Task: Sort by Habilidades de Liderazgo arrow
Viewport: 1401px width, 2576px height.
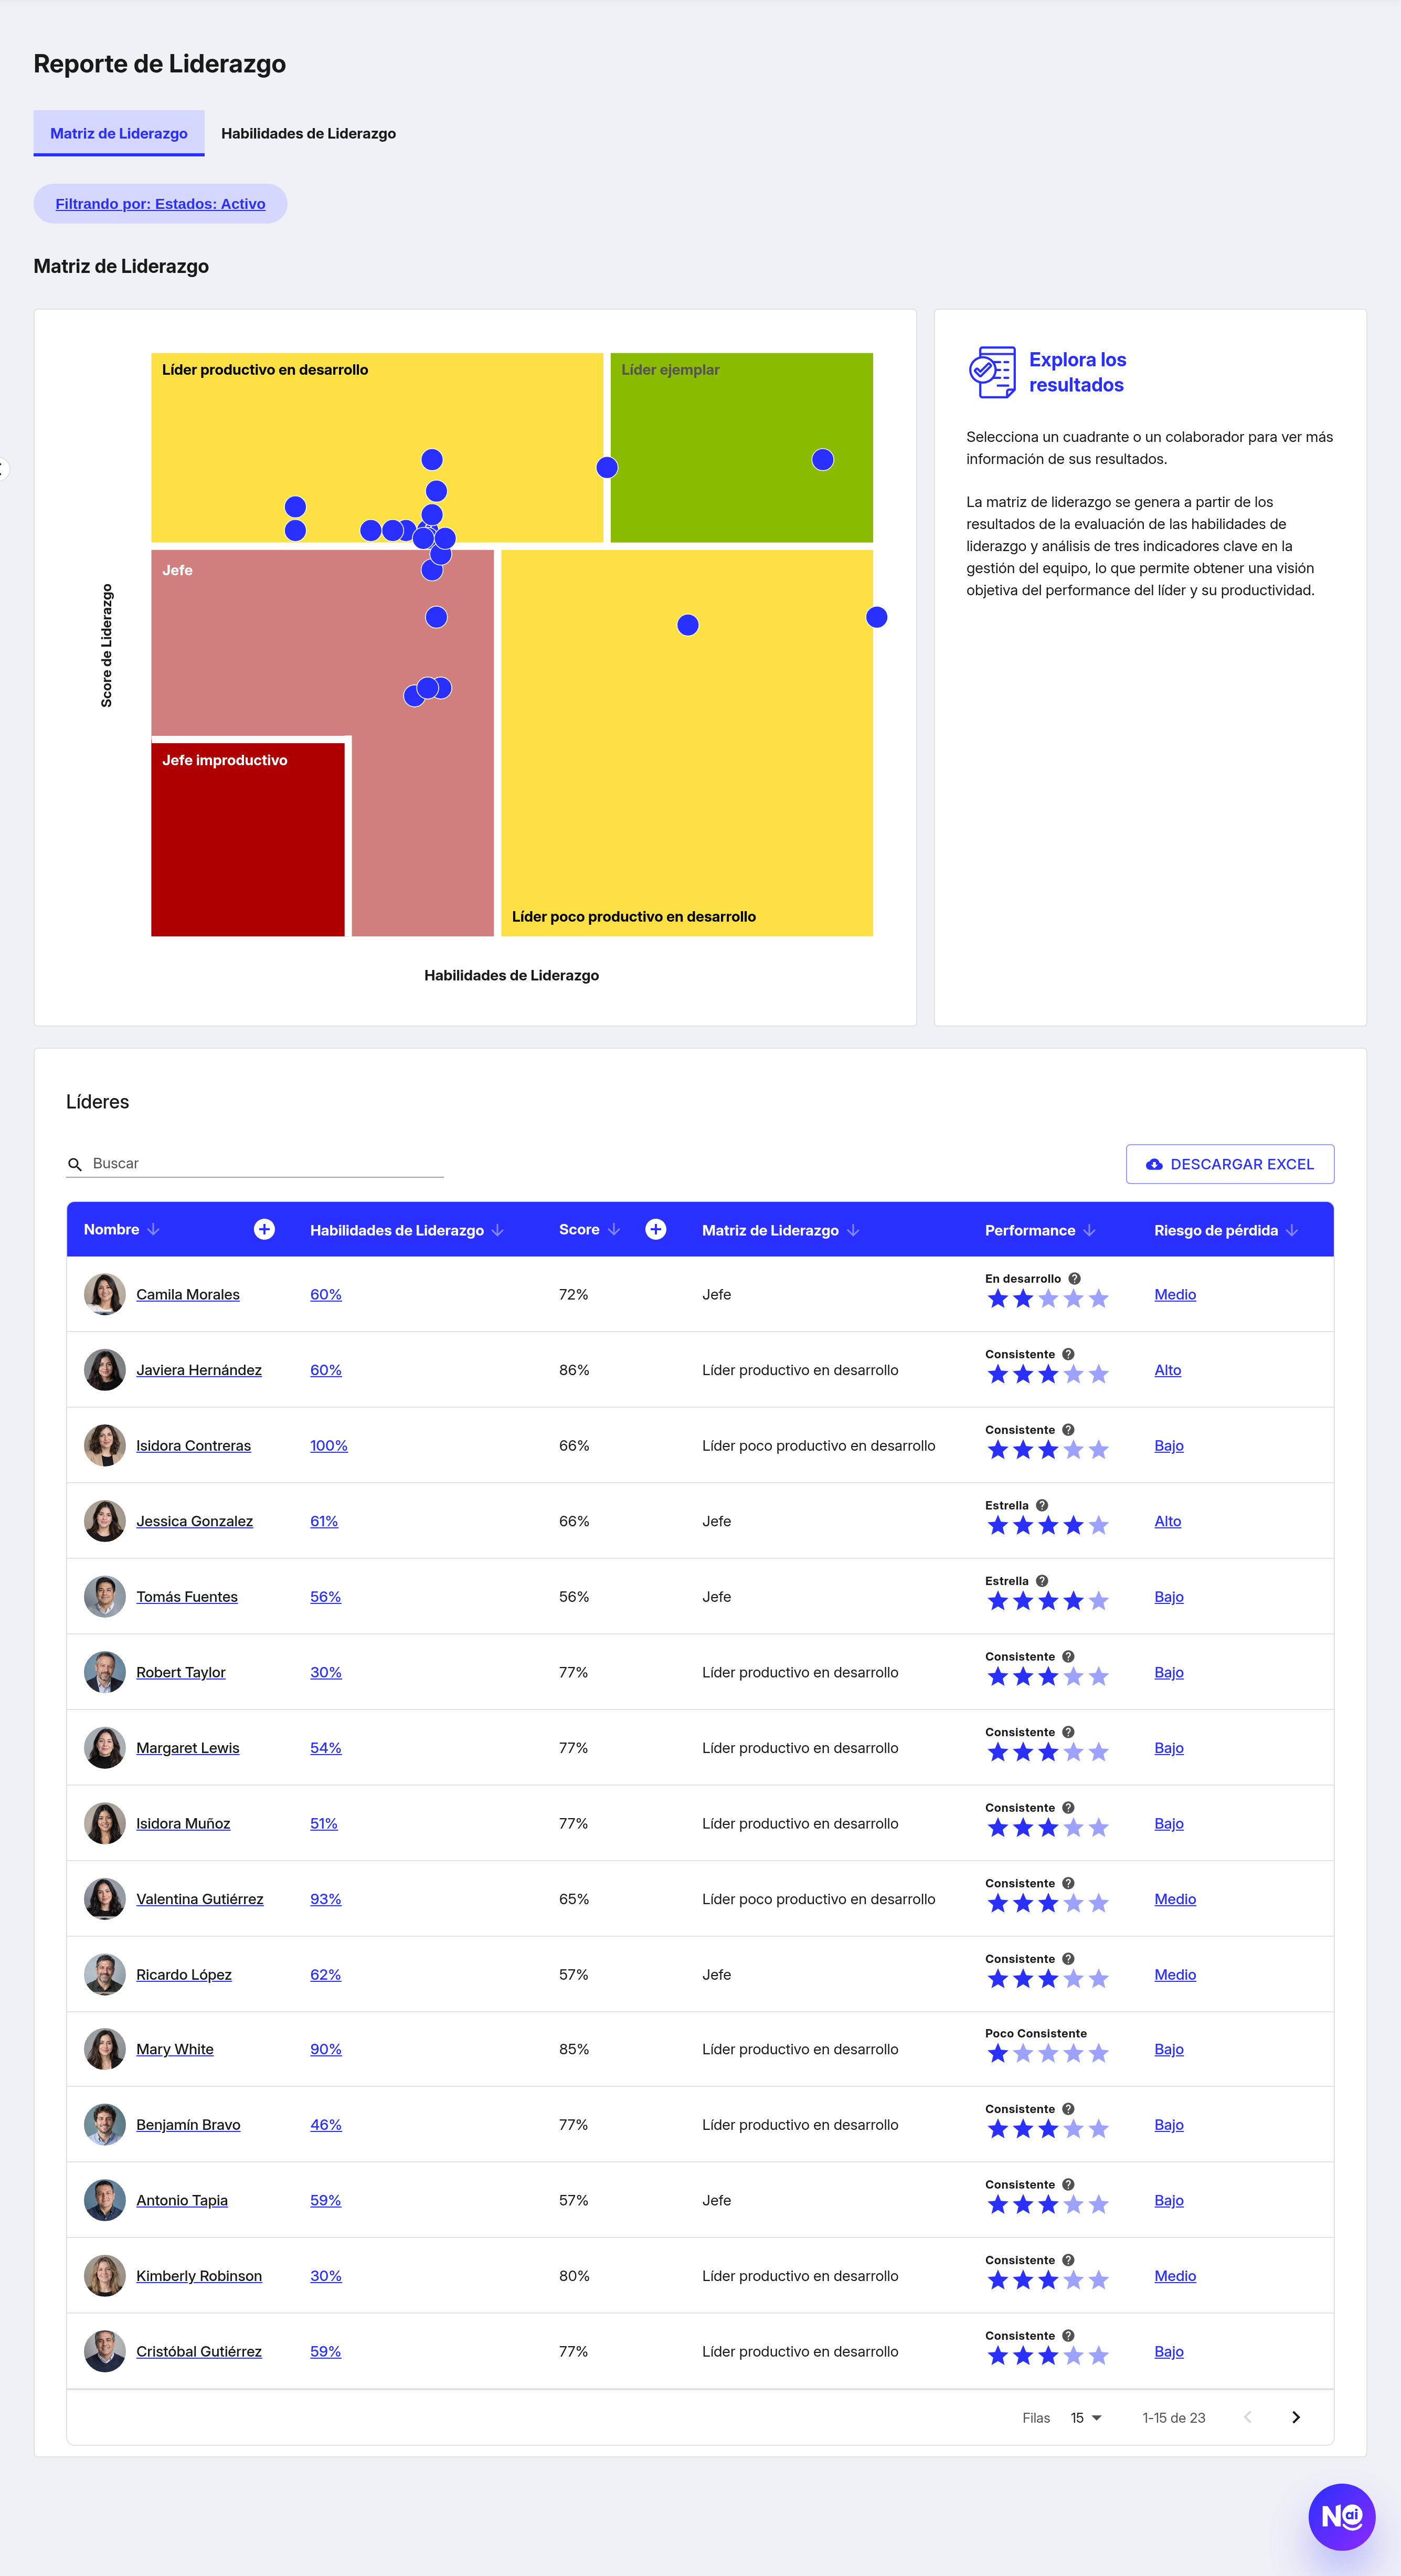Action: point(498,1230)
